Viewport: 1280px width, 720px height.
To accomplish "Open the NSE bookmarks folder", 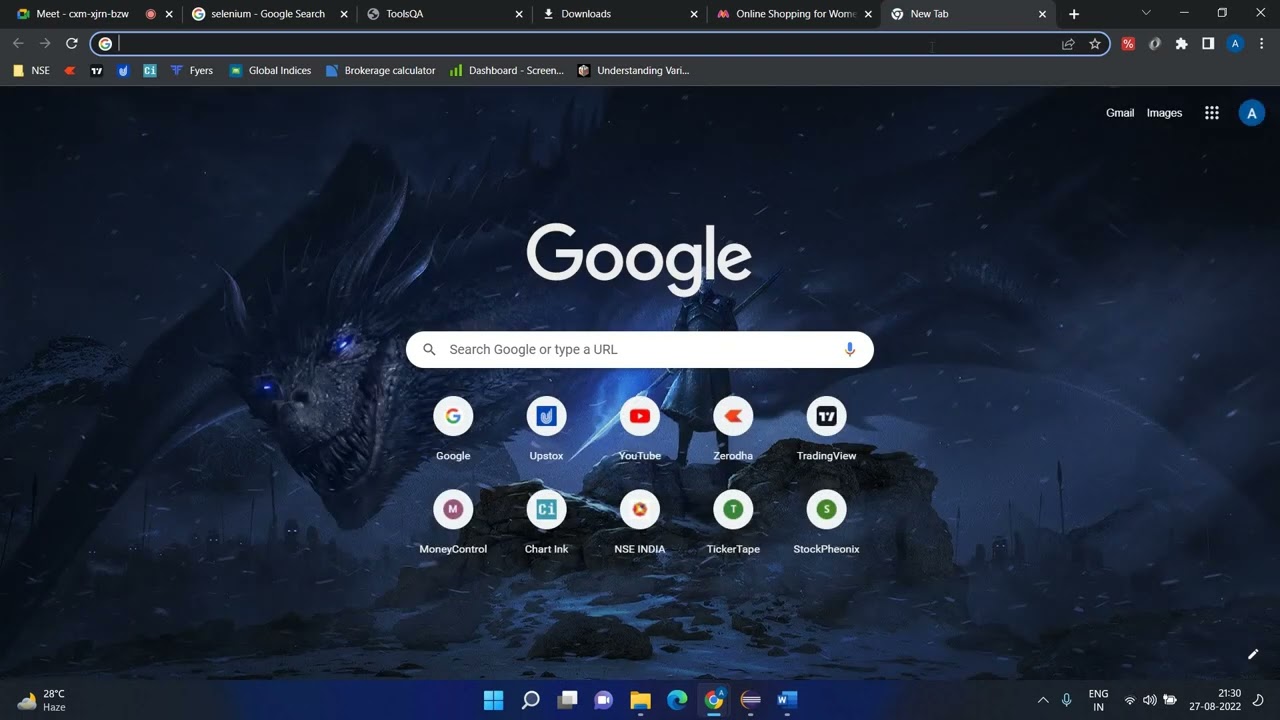I will (31, 71).
